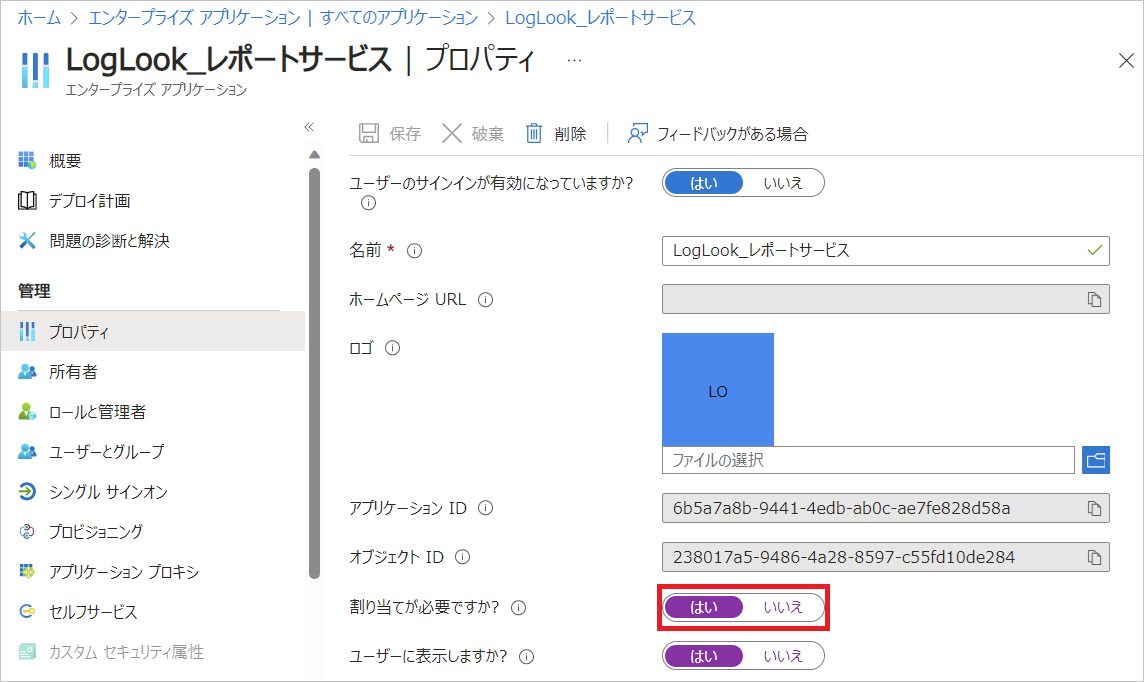
Task: Set 割り当てが必要ですか? to いいえ
Action: pos(783,608)
